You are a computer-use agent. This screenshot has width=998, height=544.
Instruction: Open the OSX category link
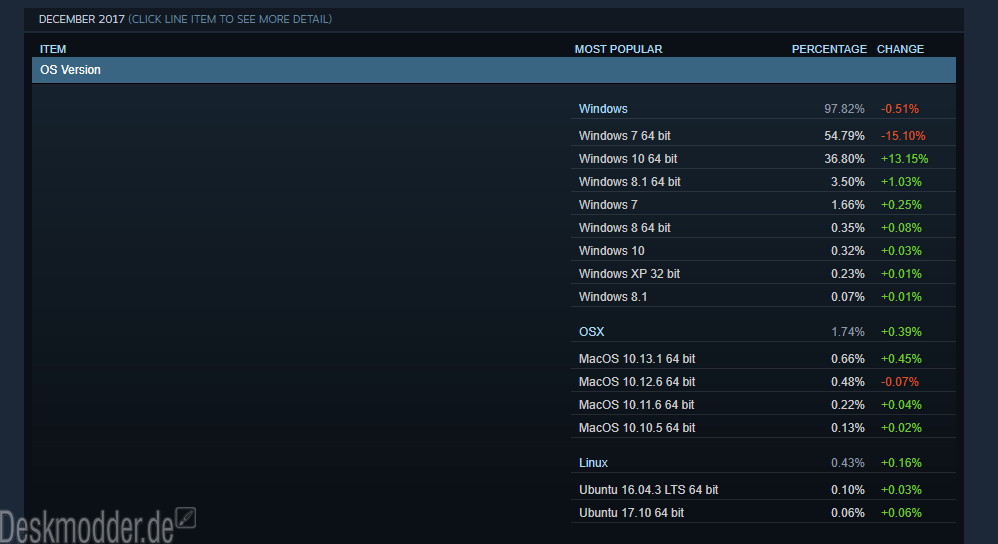tap(591, 331)
